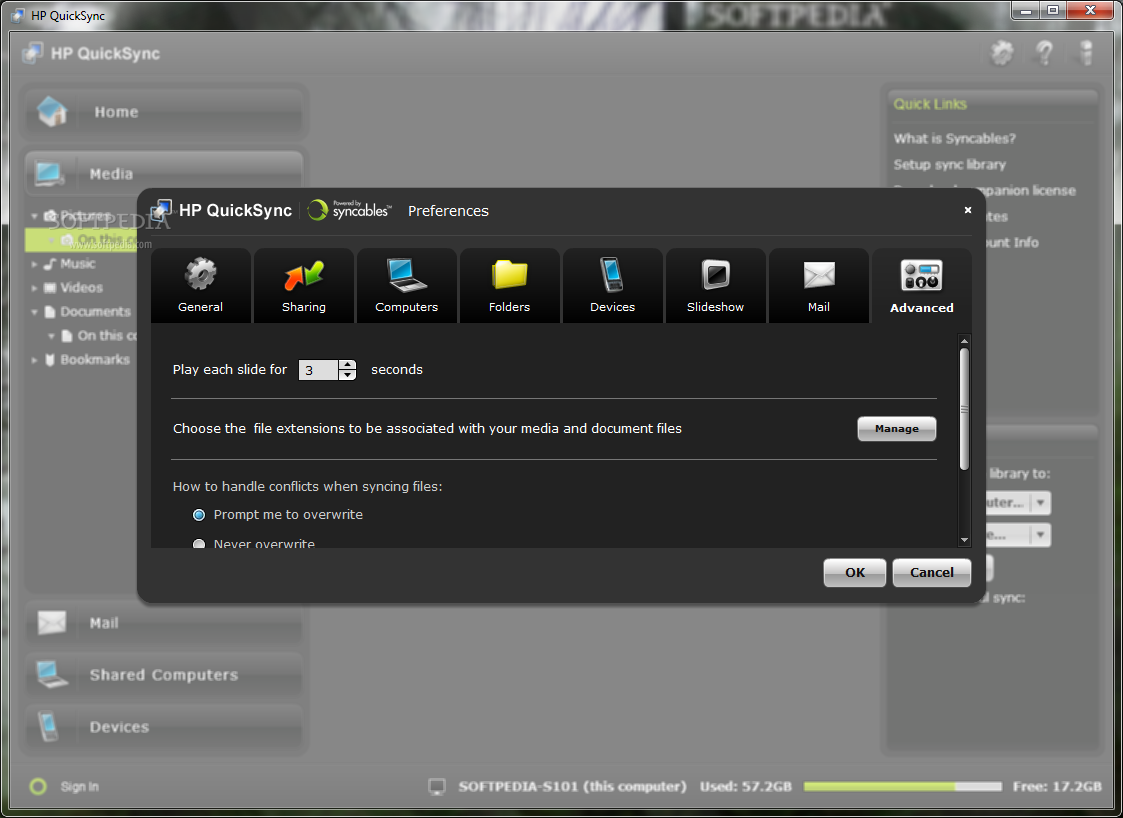Select the Prompt me to overwrite option
This screenshot has height=818, width=1123.
(x=199, y=515)
